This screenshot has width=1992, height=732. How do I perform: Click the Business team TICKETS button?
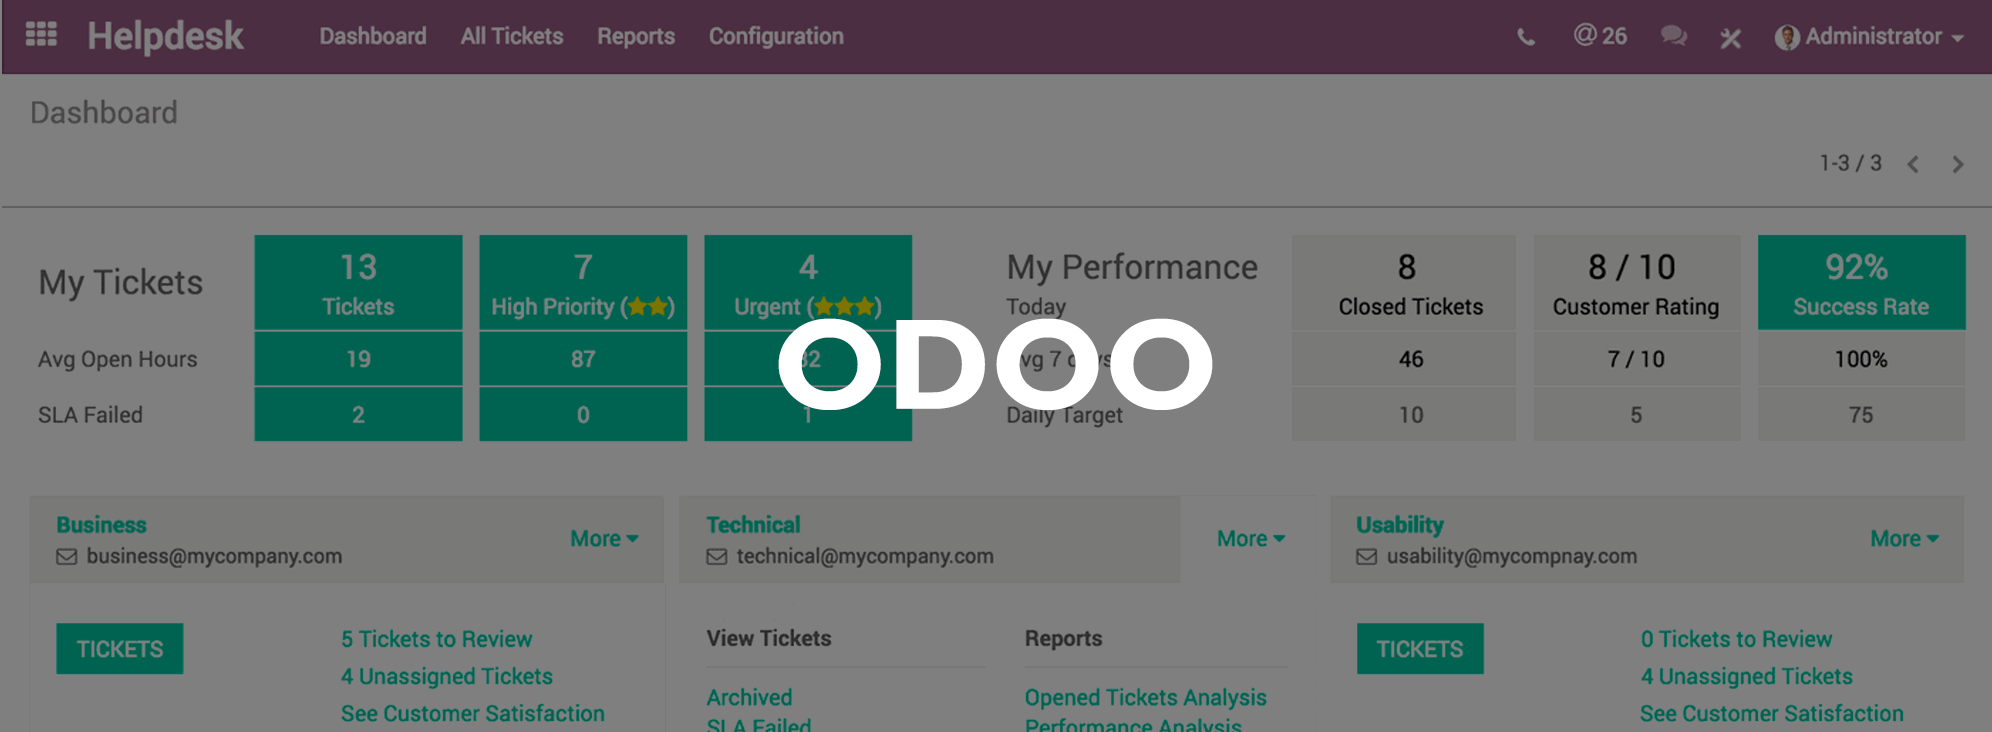coord(120,649)
